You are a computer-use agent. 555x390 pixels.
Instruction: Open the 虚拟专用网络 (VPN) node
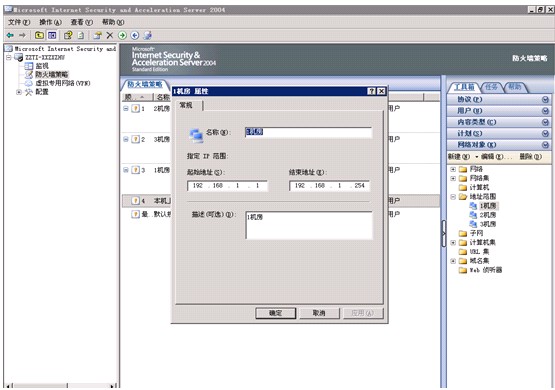coord(63,83)
